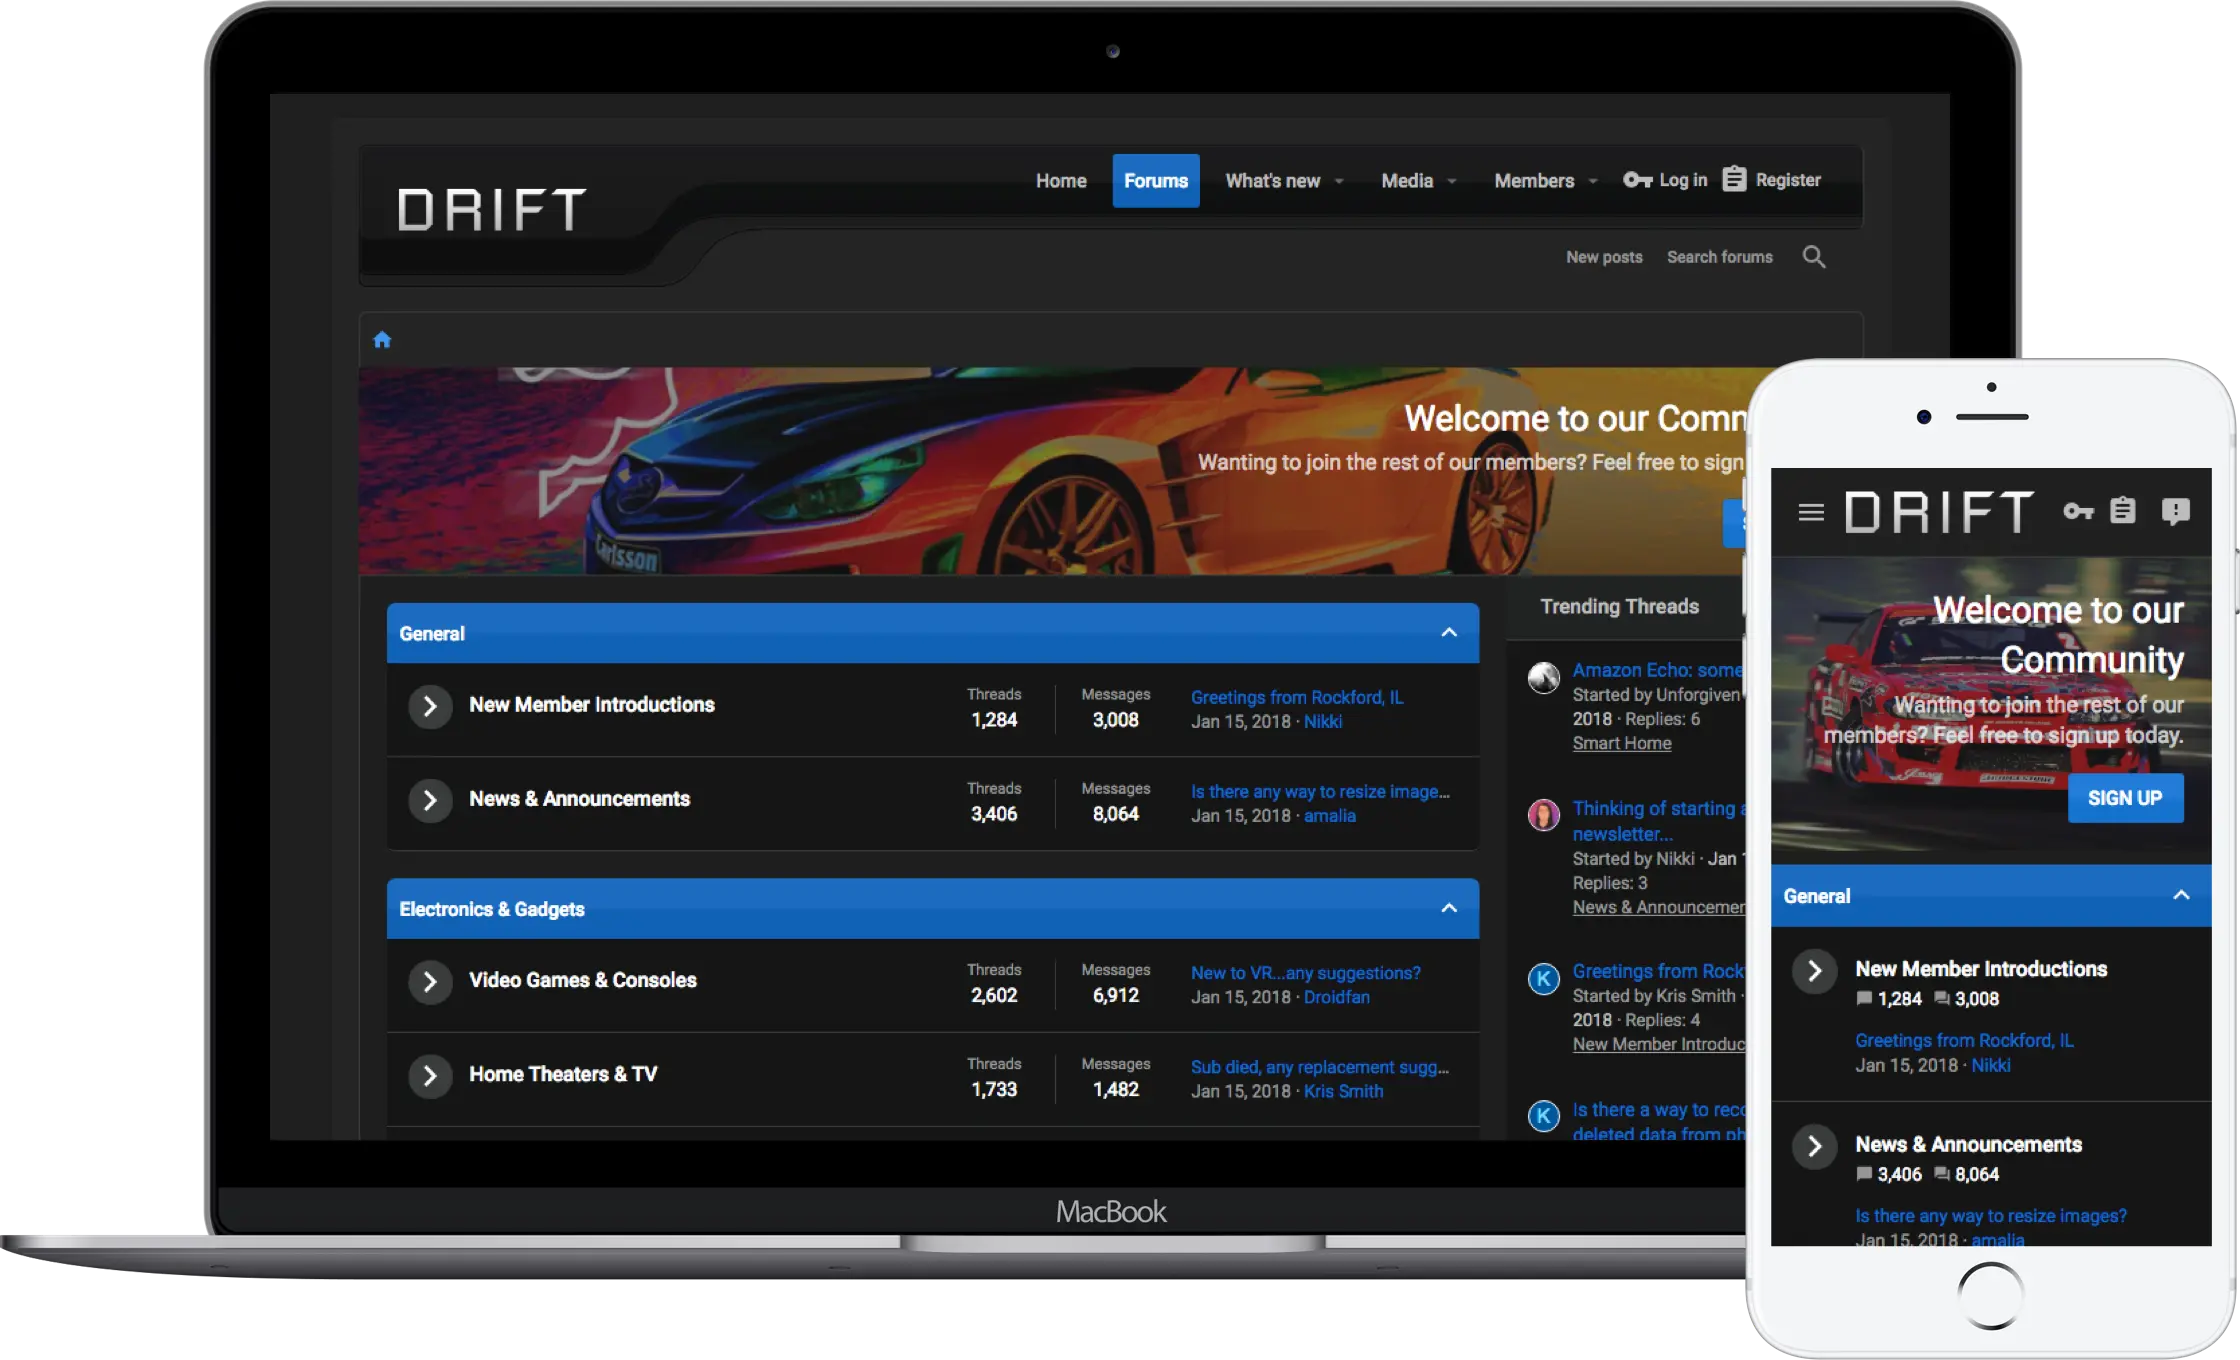The image size is (2240, 1360).
Task: Expand the New Member Introductions thread row
Action: (x=429, y=706)
